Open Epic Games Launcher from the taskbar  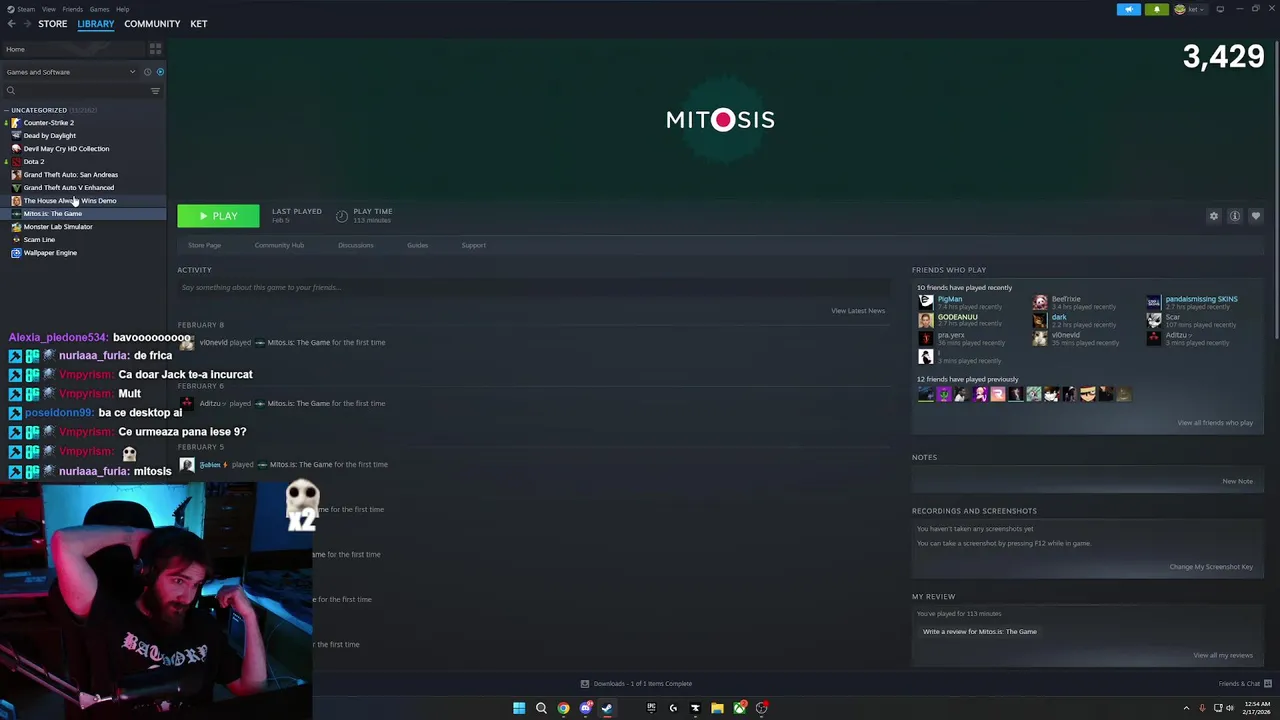651,708
